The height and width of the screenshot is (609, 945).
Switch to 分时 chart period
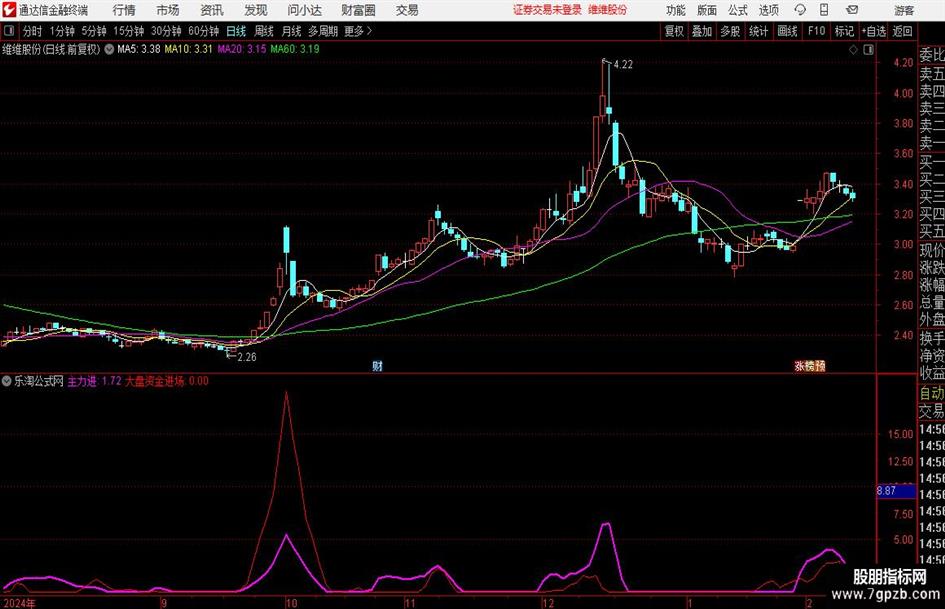point(33,31)
